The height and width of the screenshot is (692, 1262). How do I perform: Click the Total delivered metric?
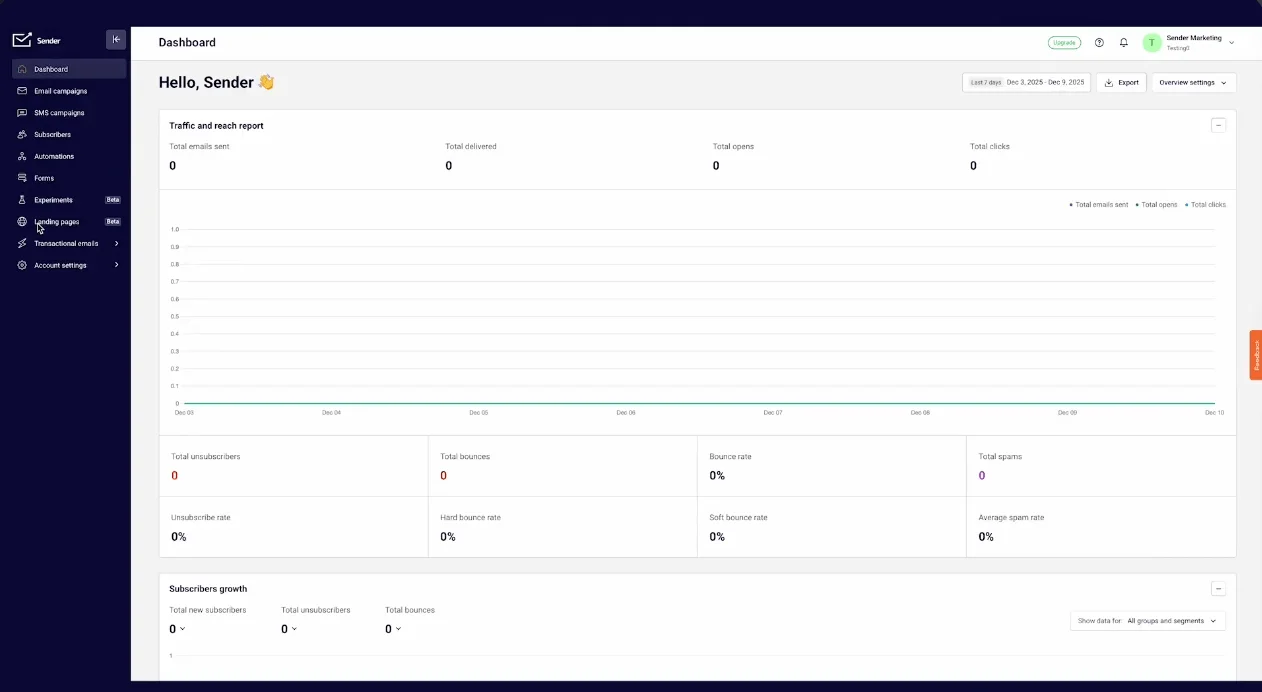[x=471, y=156]
